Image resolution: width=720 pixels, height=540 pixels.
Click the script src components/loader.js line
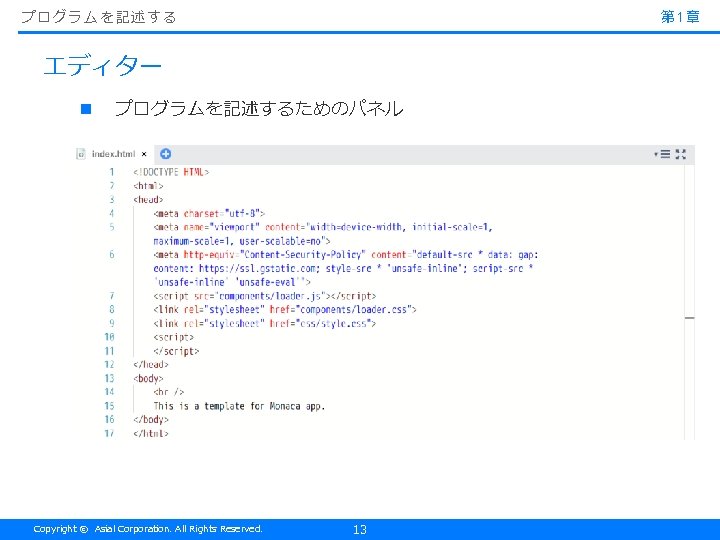tap(264, 296)
